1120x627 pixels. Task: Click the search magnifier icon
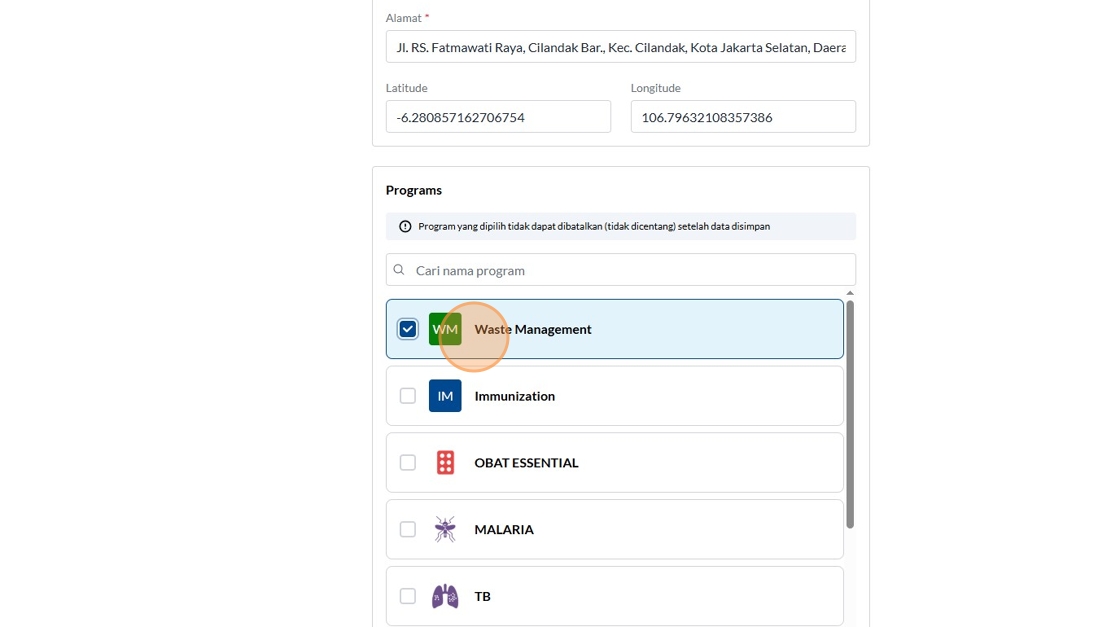(399, 270)
